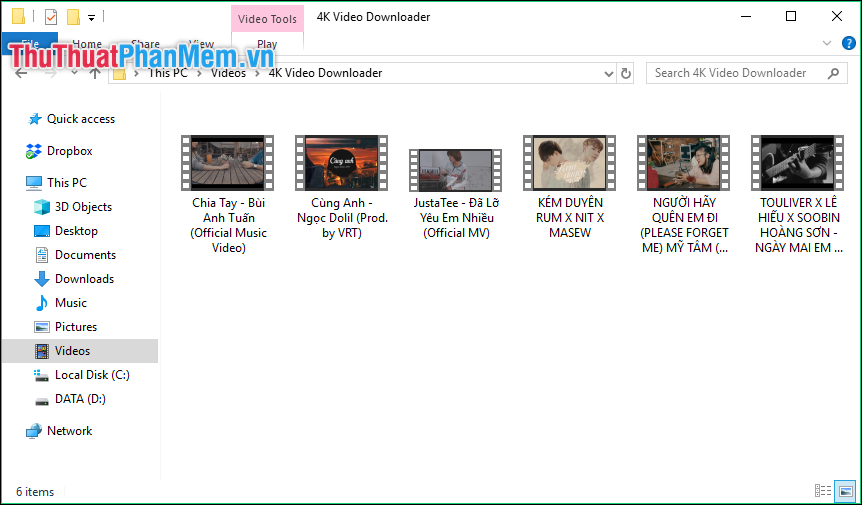The image size is (862, 505).
Task: Click the '6 items' status bar text
Action: [35, 492]
